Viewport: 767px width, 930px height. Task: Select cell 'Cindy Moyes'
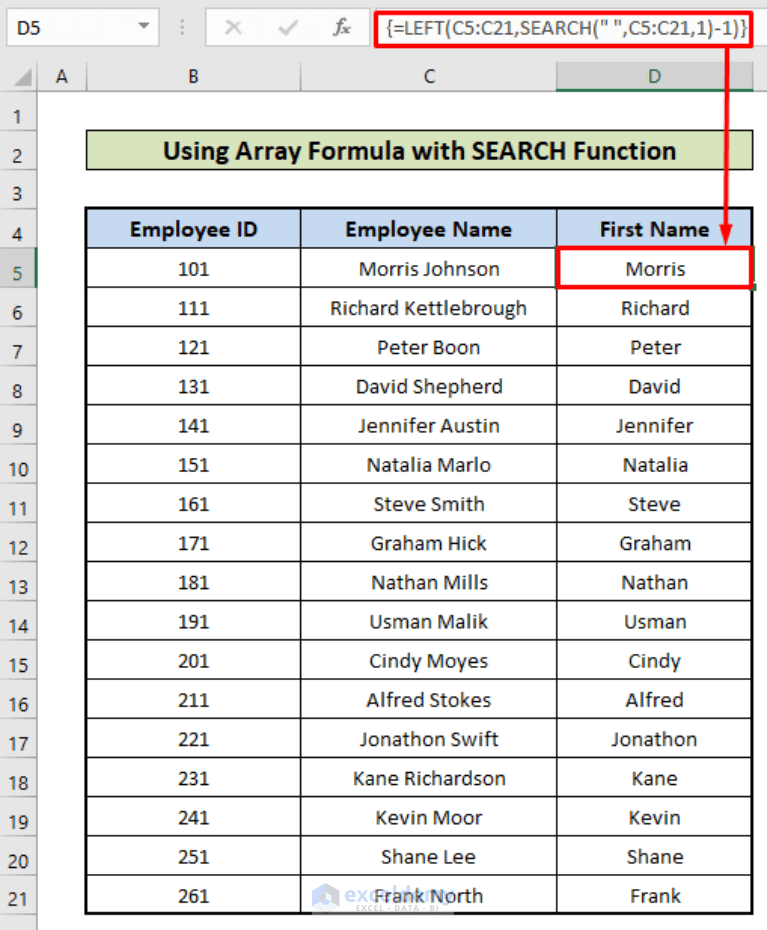pyautogui.click(x=428, y=660)
